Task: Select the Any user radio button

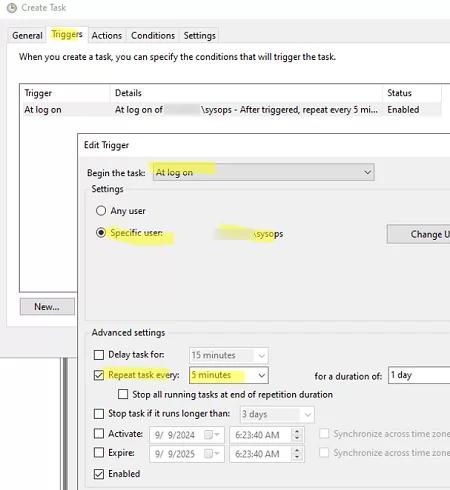Action: tap(101, 211)
